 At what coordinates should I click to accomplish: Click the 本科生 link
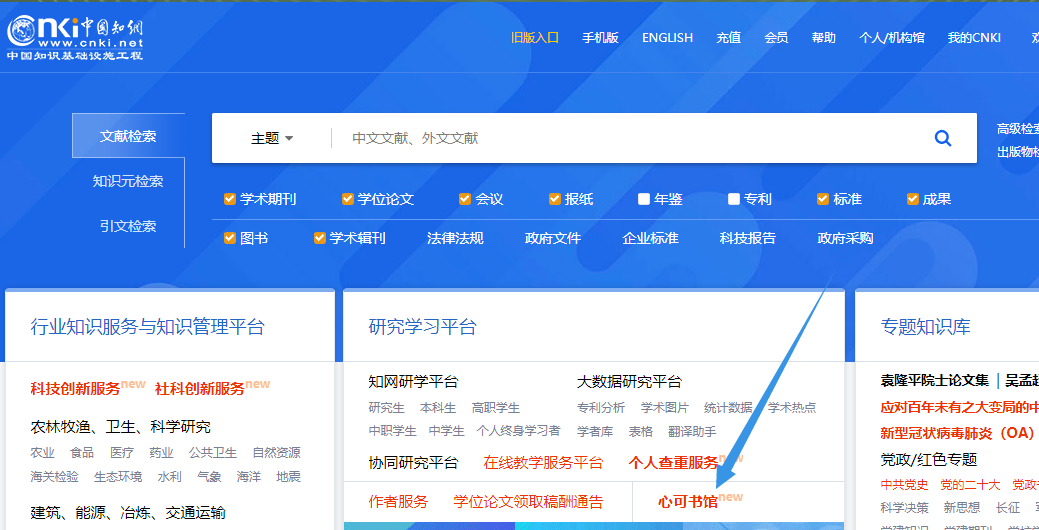(x=438, y=408)
